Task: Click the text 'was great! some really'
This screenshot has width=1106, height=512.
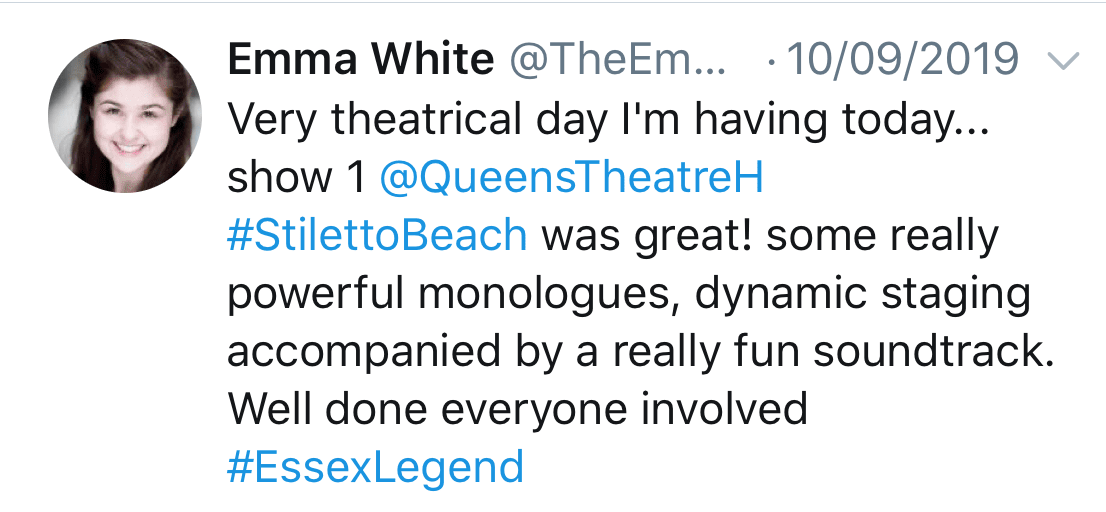Action: click(x=769, y=235)
